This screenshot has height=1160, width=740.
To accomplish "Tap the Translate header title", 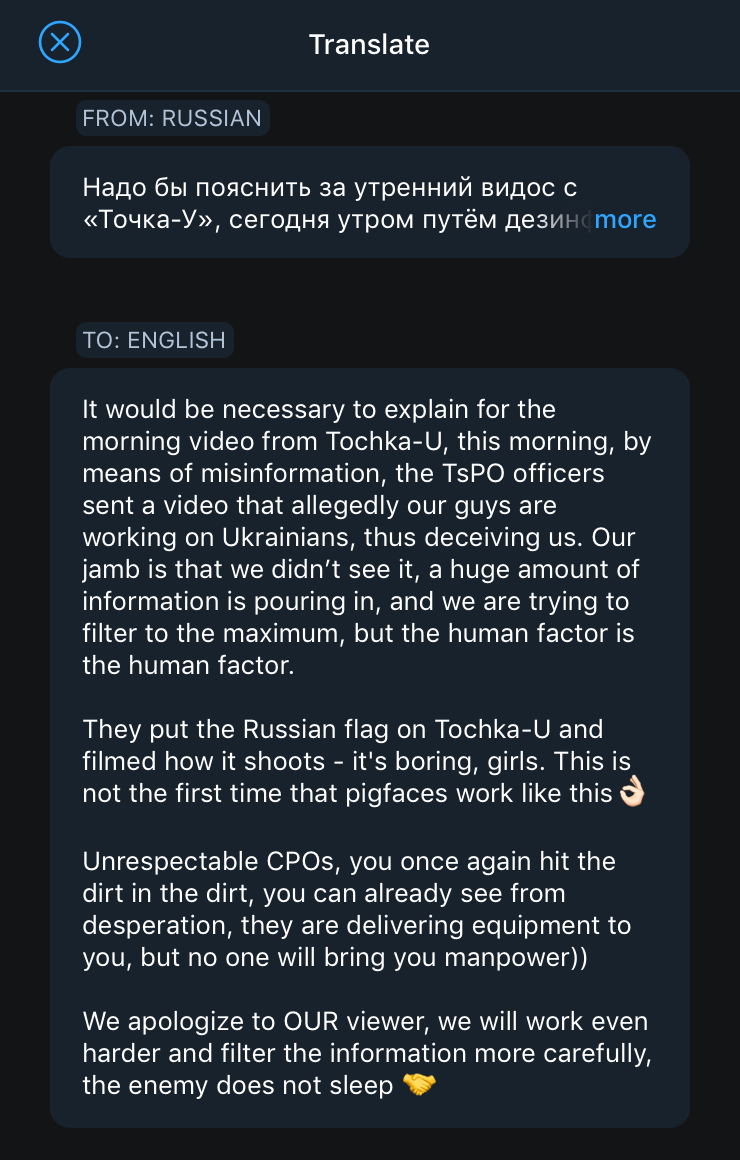I will [369, 44].
